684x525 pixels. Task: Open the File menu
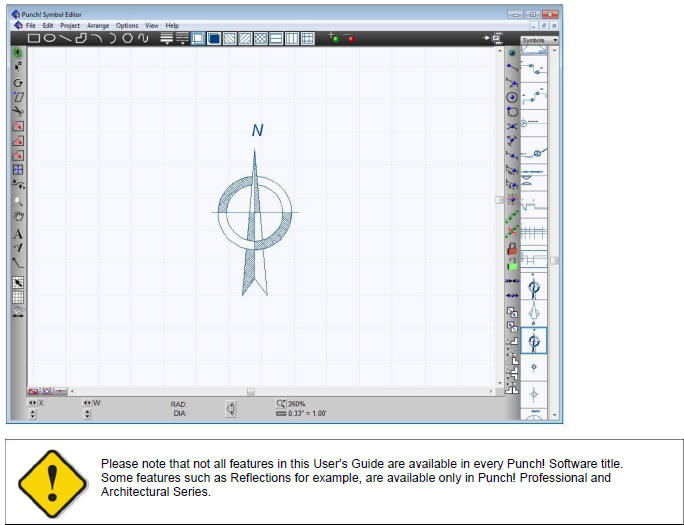point(31,26)
